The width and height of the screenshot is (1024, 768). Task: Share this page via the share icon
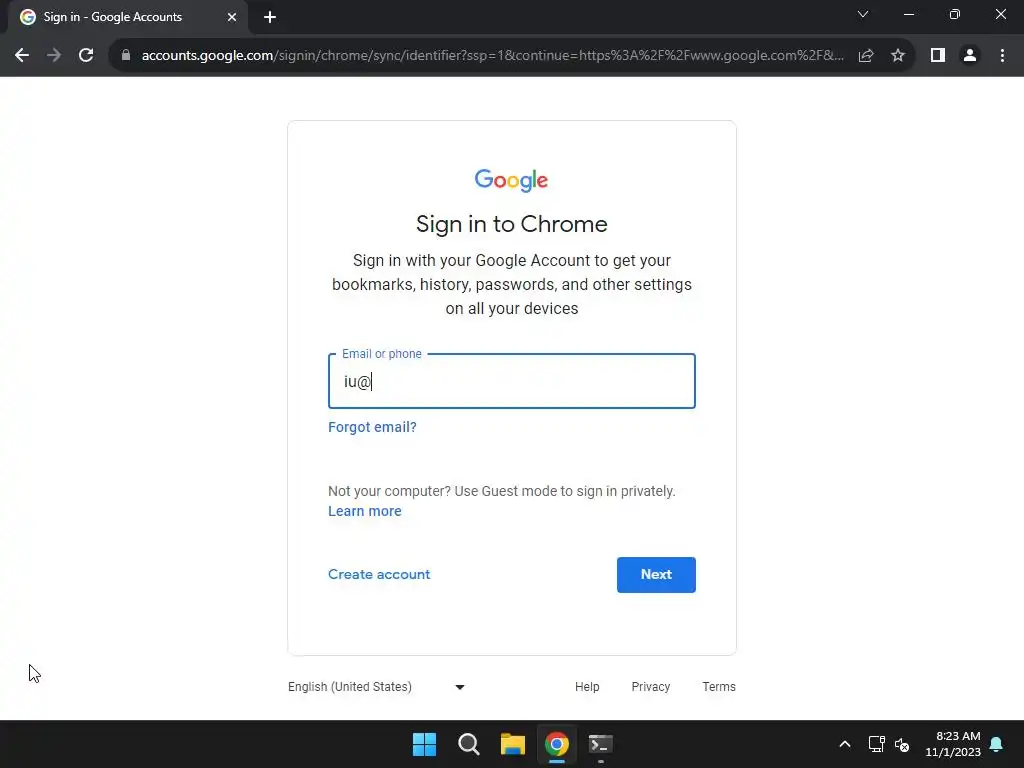(866, 56)
